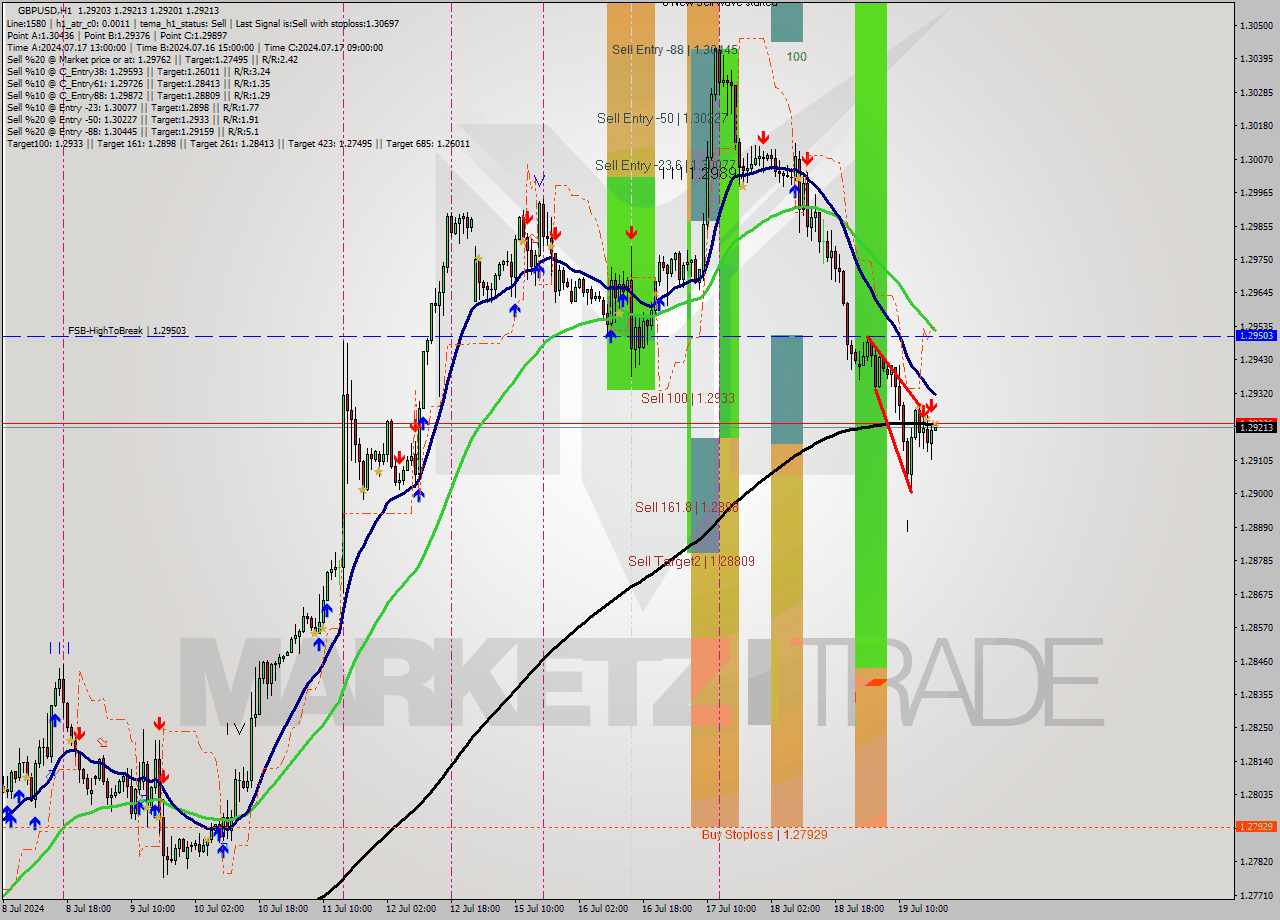Click the 1.30395 price axis value
Image resolution: width=1280 pixels, height=920 pixels.
point(1256,59)
